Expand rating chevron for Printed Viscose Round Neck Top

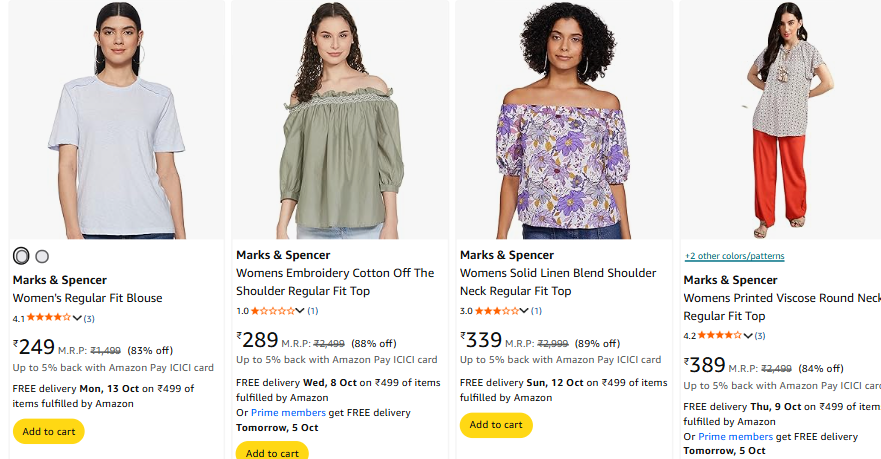click(x=750, y=336)
